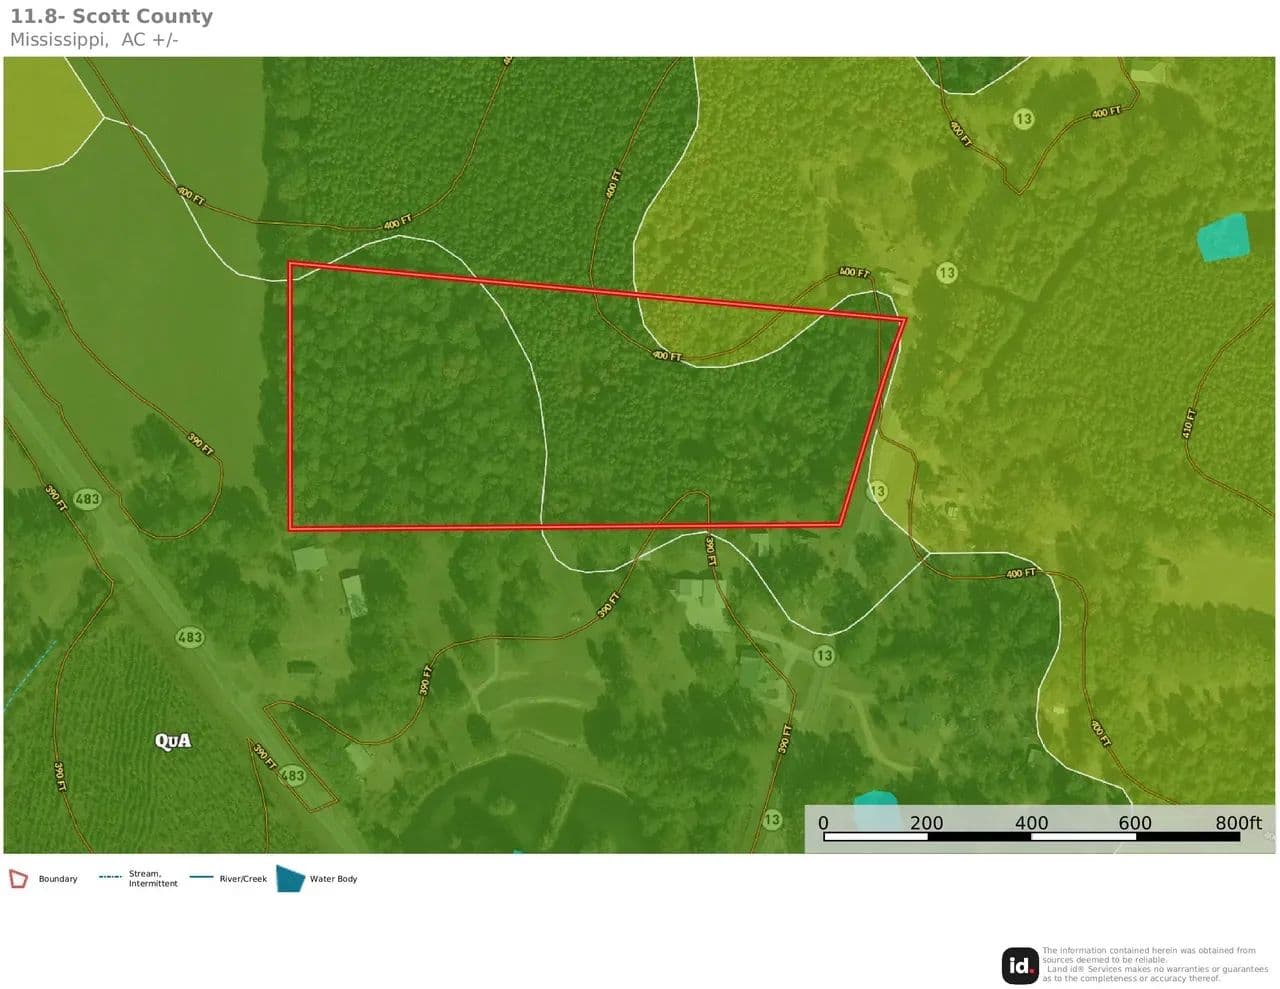Viewport: 1280px width, 989px height.
Task: Click the red Boundary legend icon
Action: pyautogui.click(x=18, y=879)
